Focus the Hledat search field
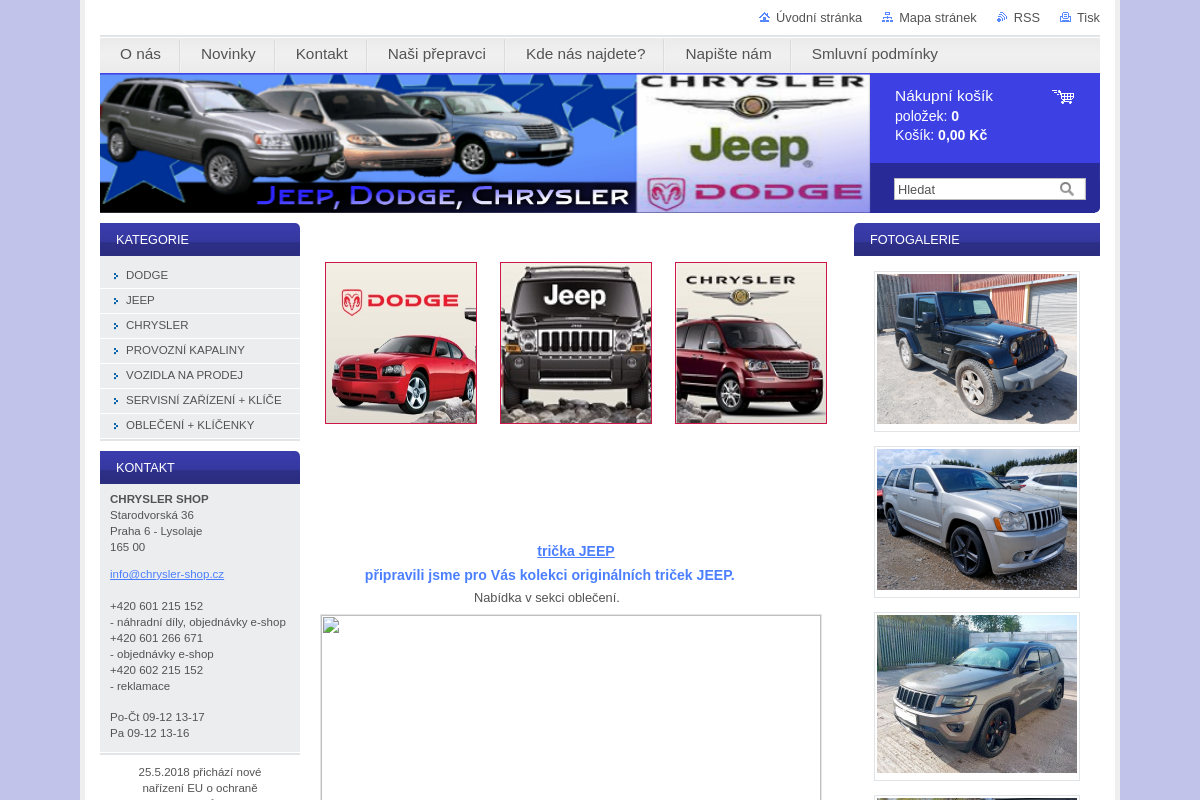Image resolution: width=1200 pixels, height=800 pixels. (x=976, y=189)
